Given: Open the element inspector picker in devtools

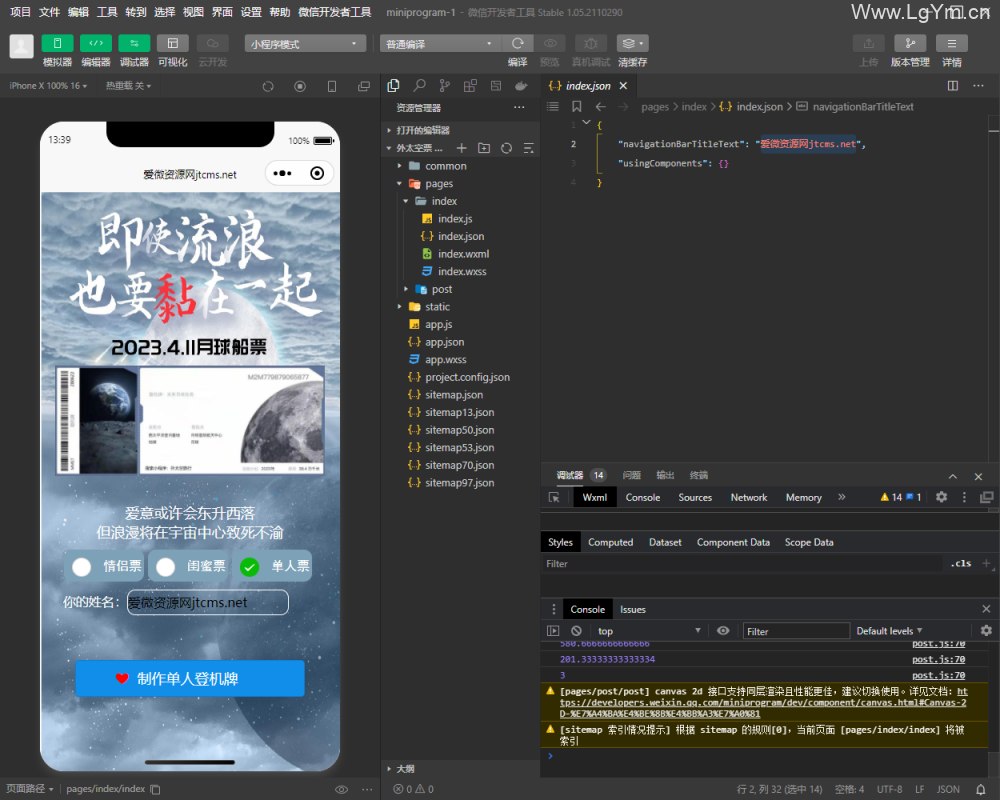Looking at the screenshot, I should 554,498.
